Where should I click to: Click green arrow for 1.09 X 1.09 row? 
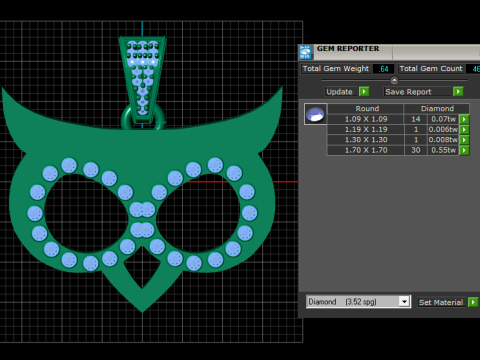(464, 119)
